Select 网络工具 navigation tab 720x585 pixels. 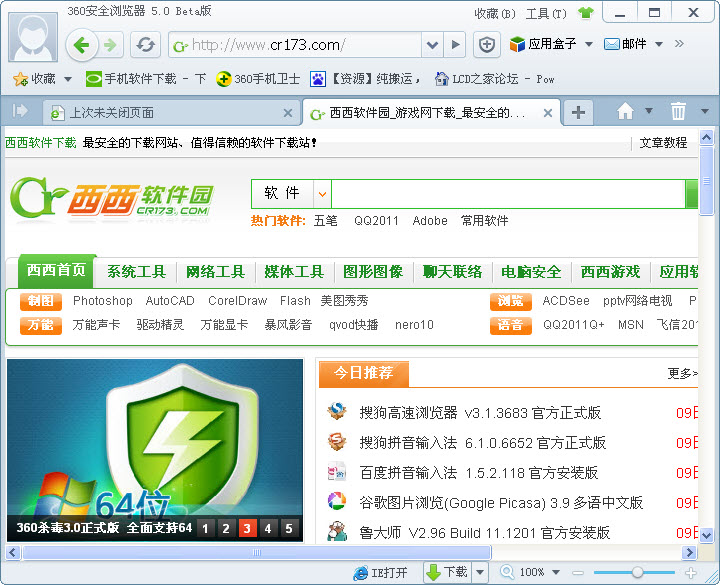click(x=215, y=272)
